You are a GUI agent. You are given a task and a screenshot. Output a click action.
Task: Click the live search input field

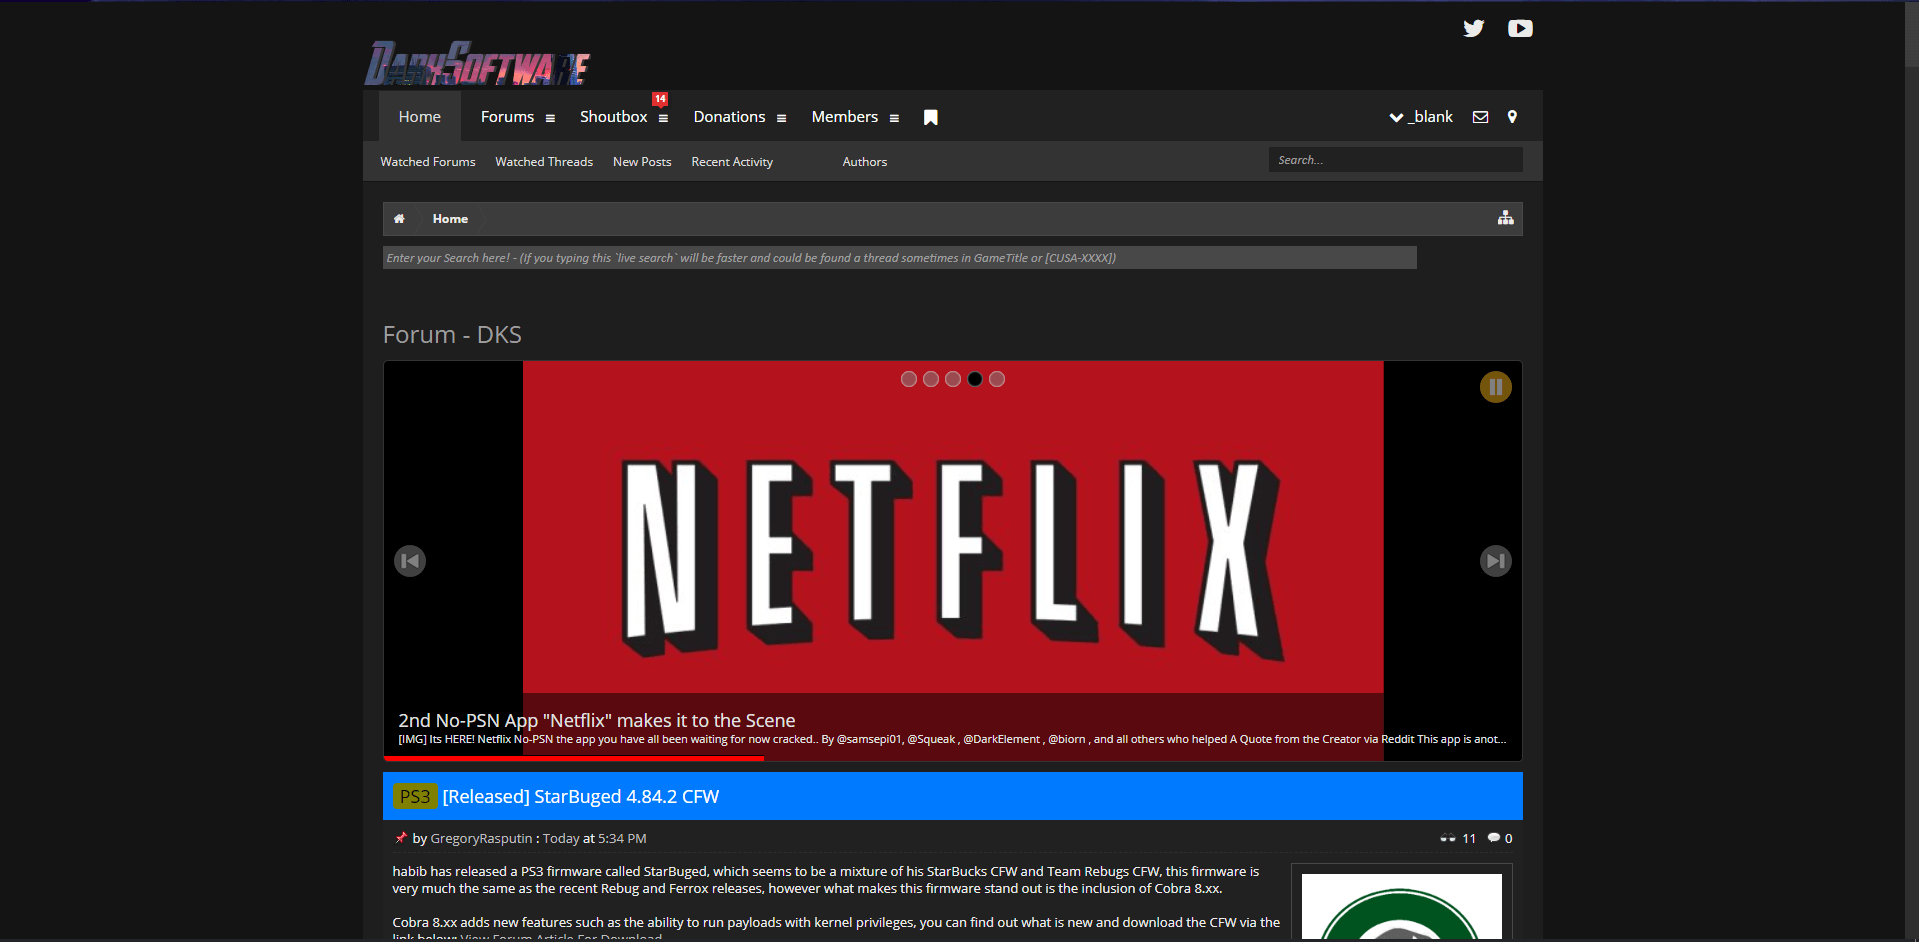899,258
